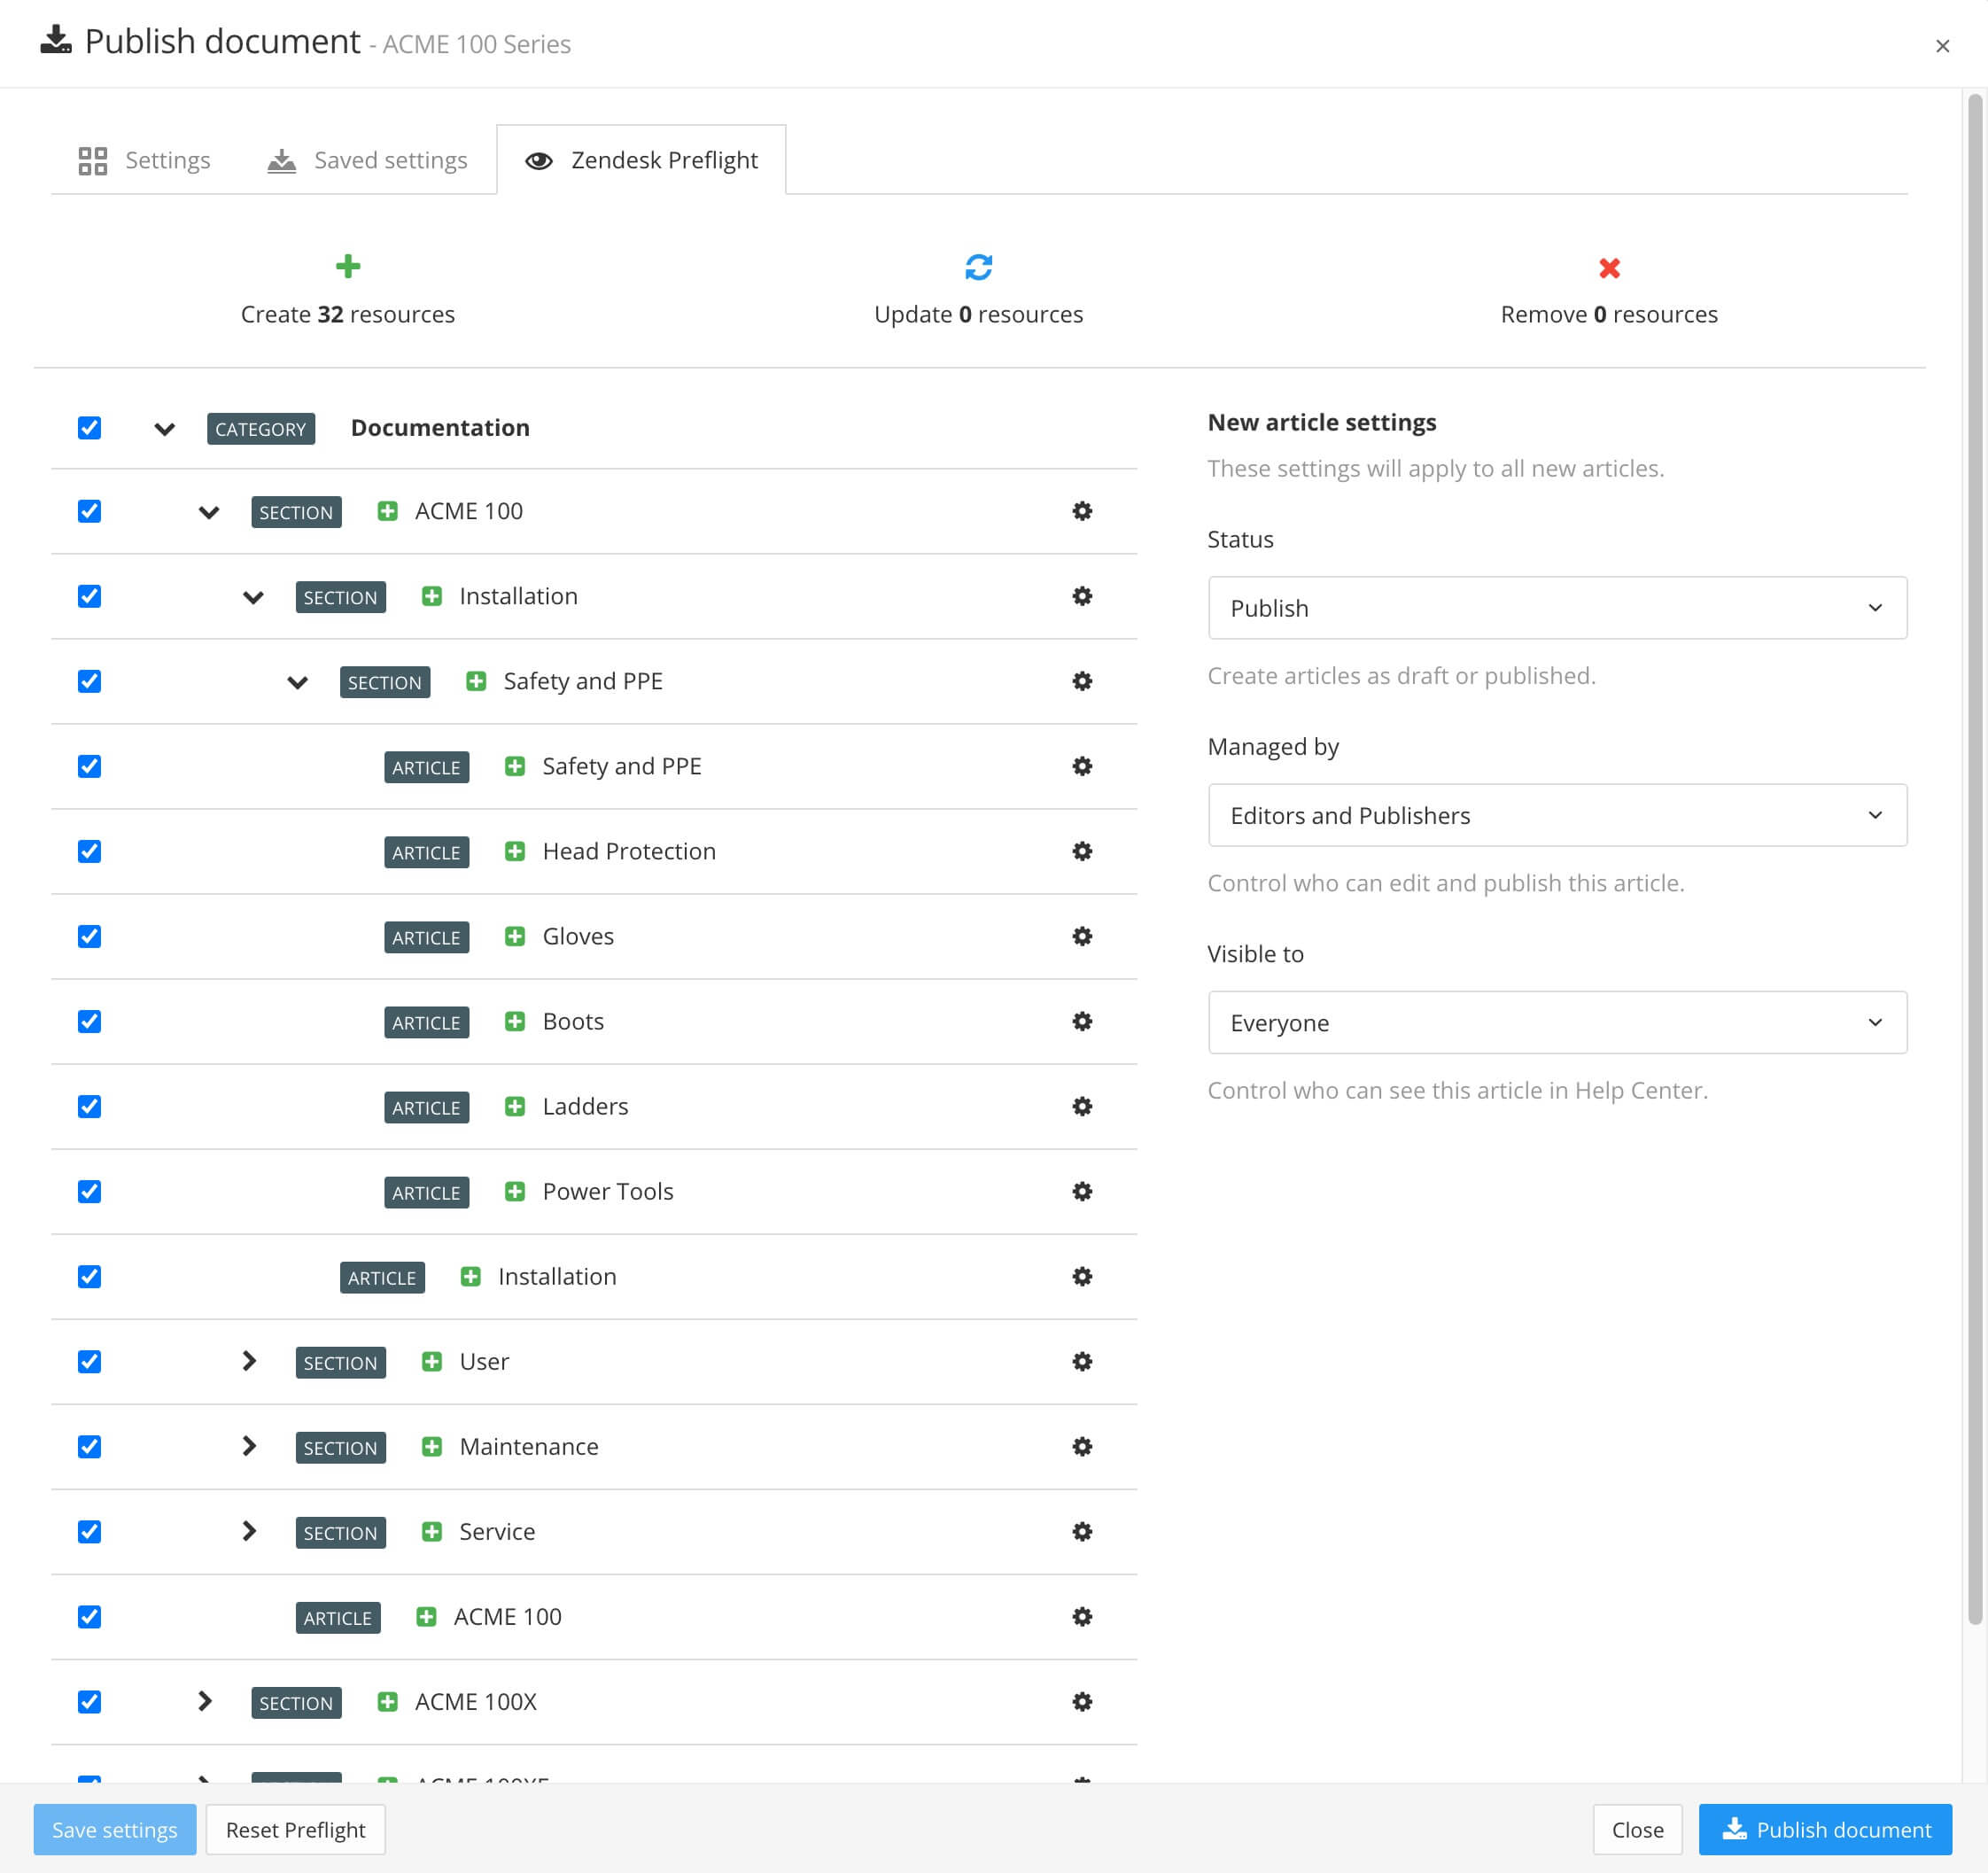Uncheck the Gloves article checkbox
Image resolution: width=1988 pixels, height=1873 pixels.
click(x=89, y=936)
